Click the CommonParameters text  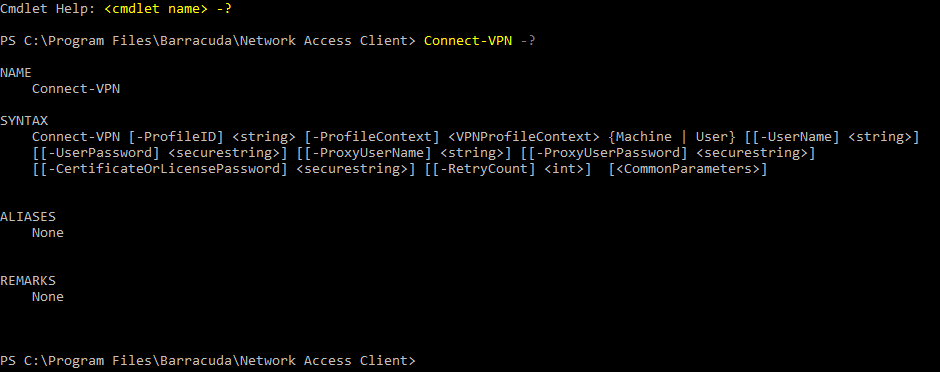[688, 170]
